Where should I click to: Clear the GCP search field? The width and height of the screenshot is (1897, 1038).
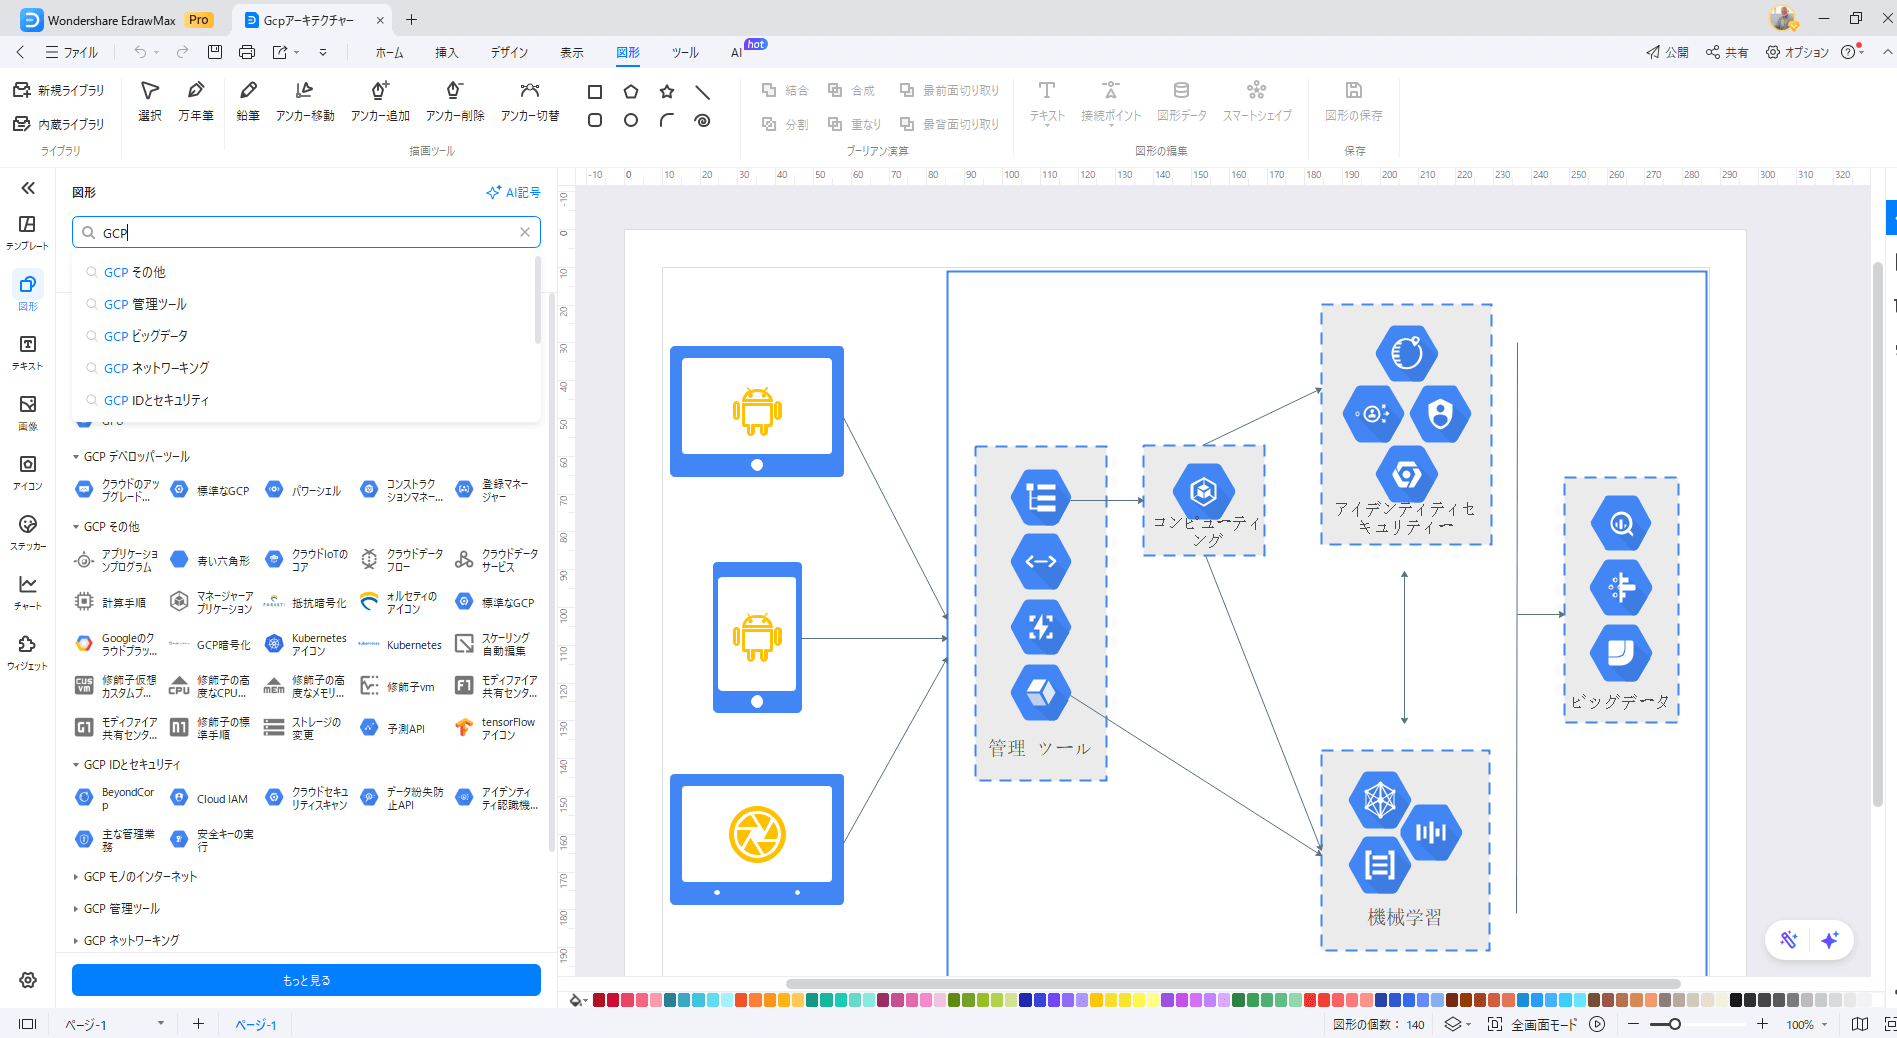pyautogui.click(x=525, y=232)
